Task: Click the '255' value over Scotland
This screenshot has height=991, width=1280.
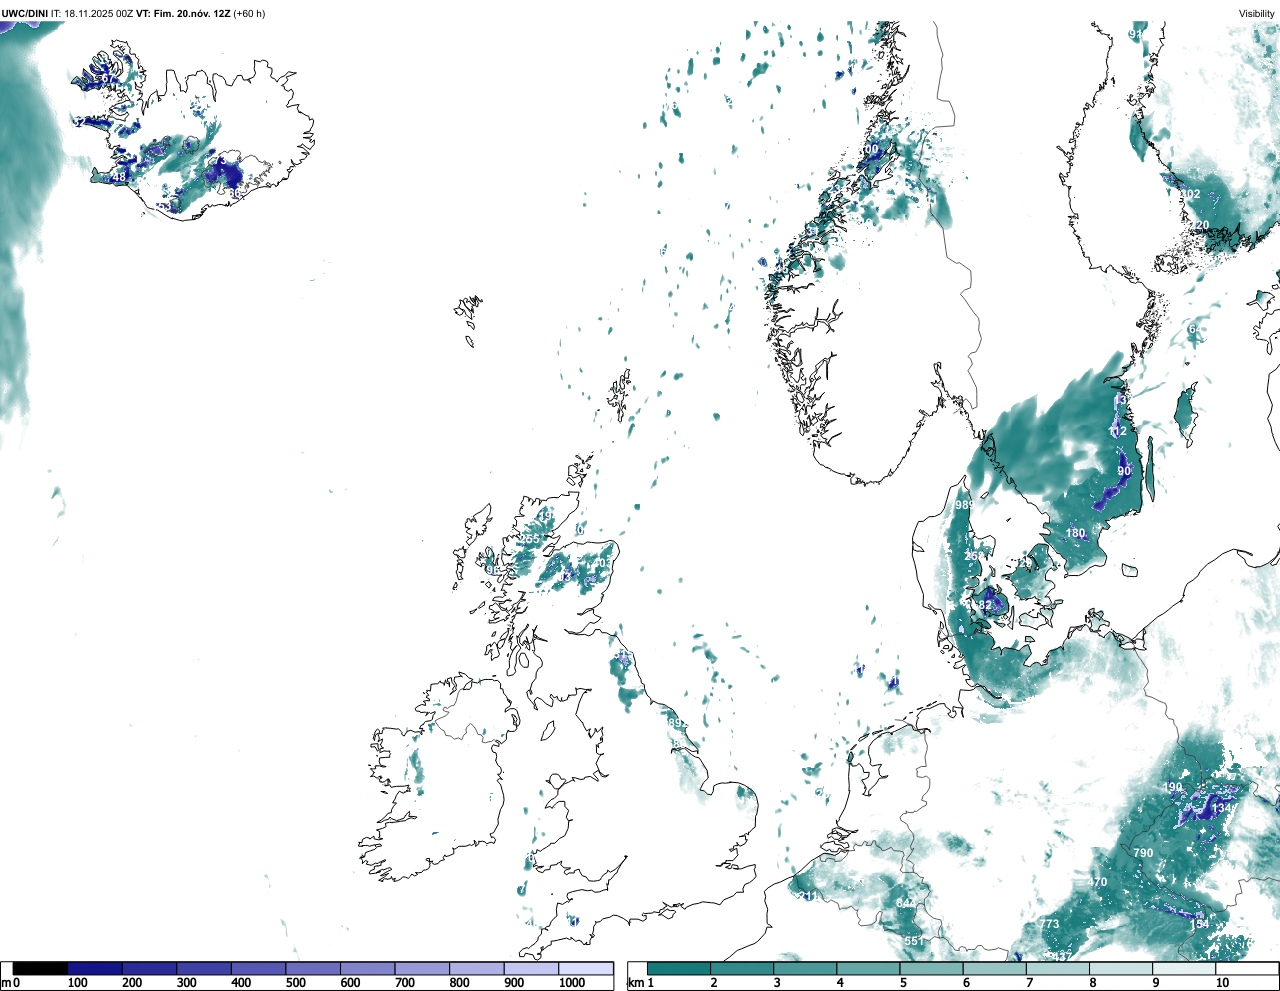Action: pos(529,539)
